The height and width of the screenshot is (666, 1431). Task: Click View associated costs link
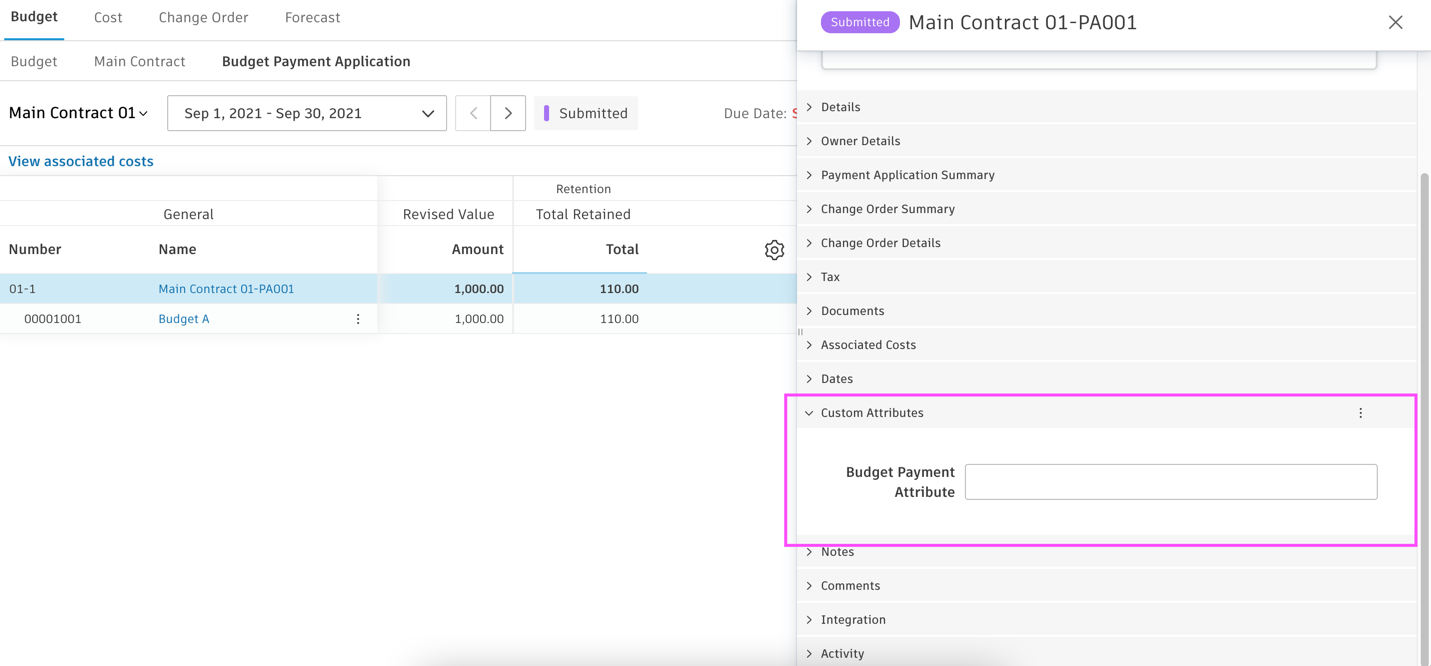(x=81, y=161)
